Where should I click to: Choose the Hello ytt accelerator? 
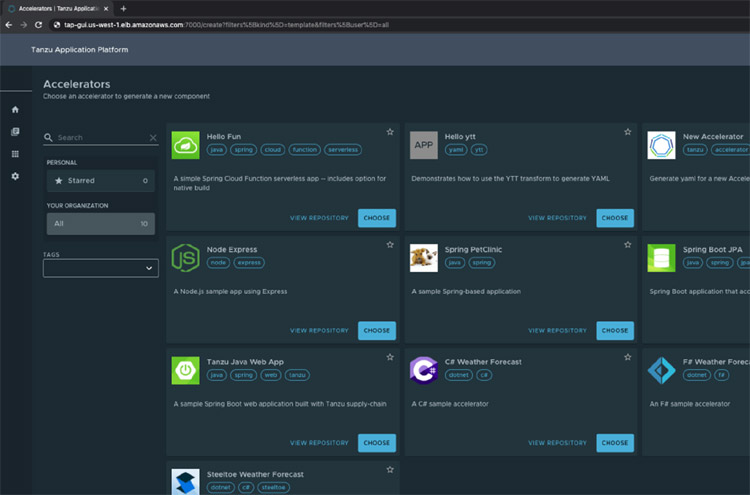[615, 218]
